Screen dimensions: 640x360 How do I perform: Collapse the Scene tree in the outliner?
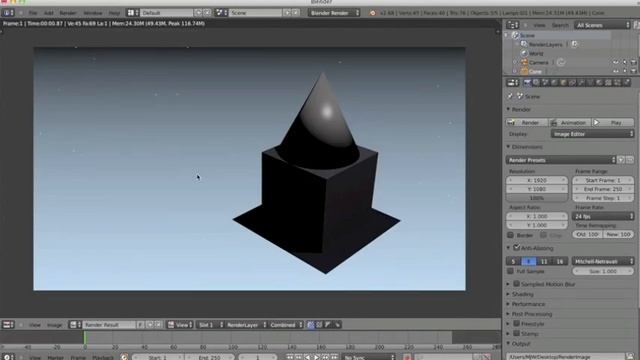pyautogui.click(x=507, y=36)
